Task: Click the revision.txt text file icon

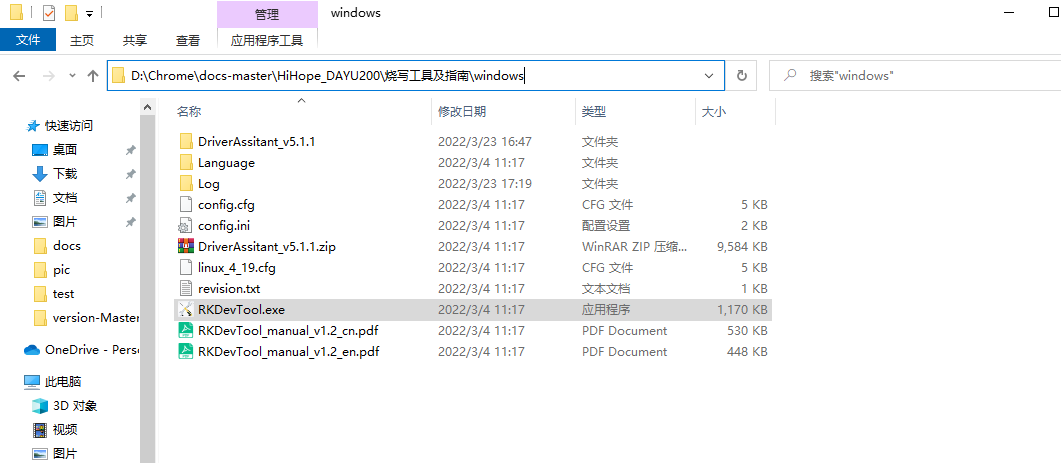Action: coord(186,288)
